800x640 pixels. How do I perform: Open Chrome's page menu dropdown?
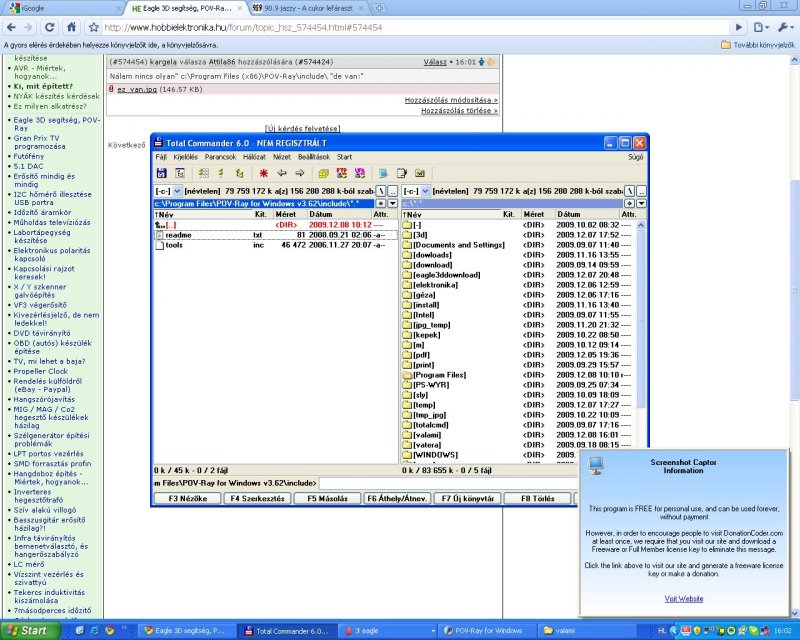761,27
